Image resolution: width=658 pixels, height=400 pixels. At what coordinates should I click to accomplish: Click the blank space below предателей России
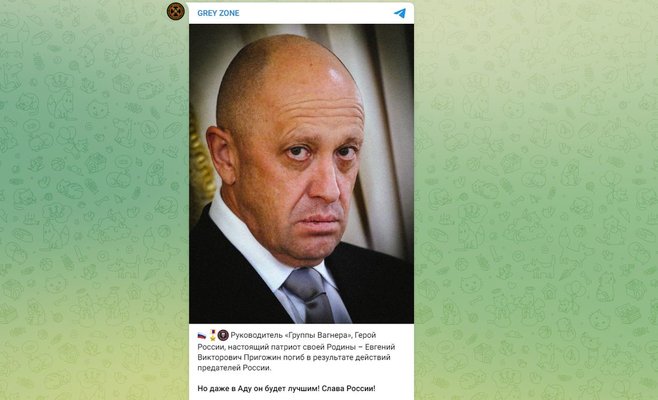pos(301,378)
